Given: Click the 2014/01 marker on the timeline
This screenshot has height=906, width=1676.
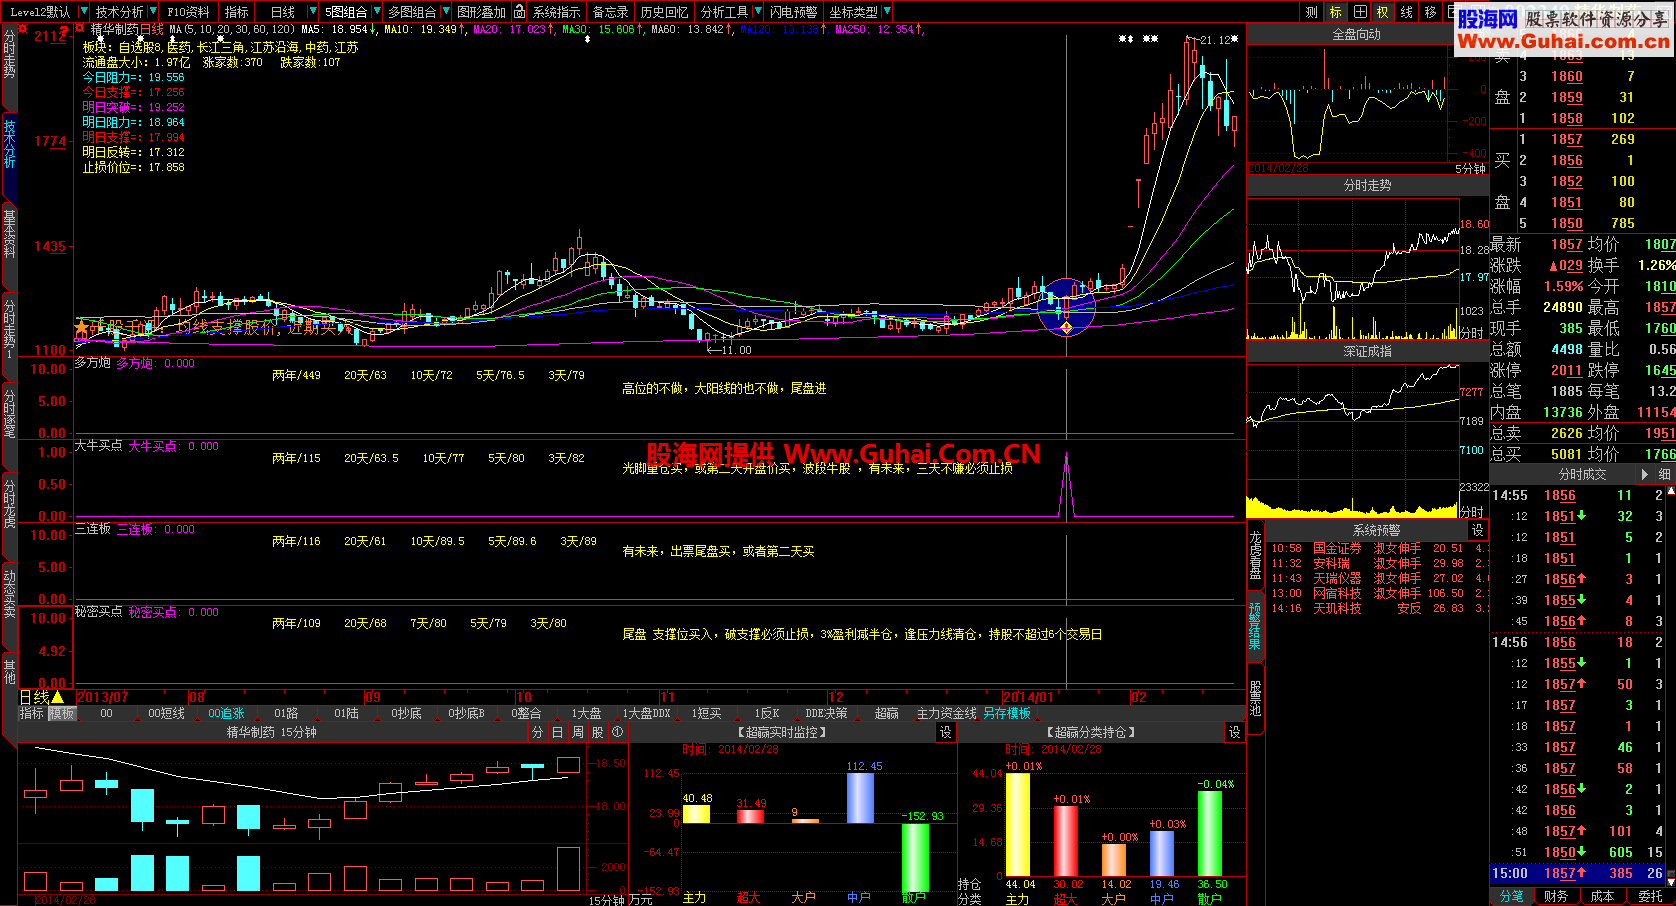Looking at the screenshot, I should (1028, 697).
